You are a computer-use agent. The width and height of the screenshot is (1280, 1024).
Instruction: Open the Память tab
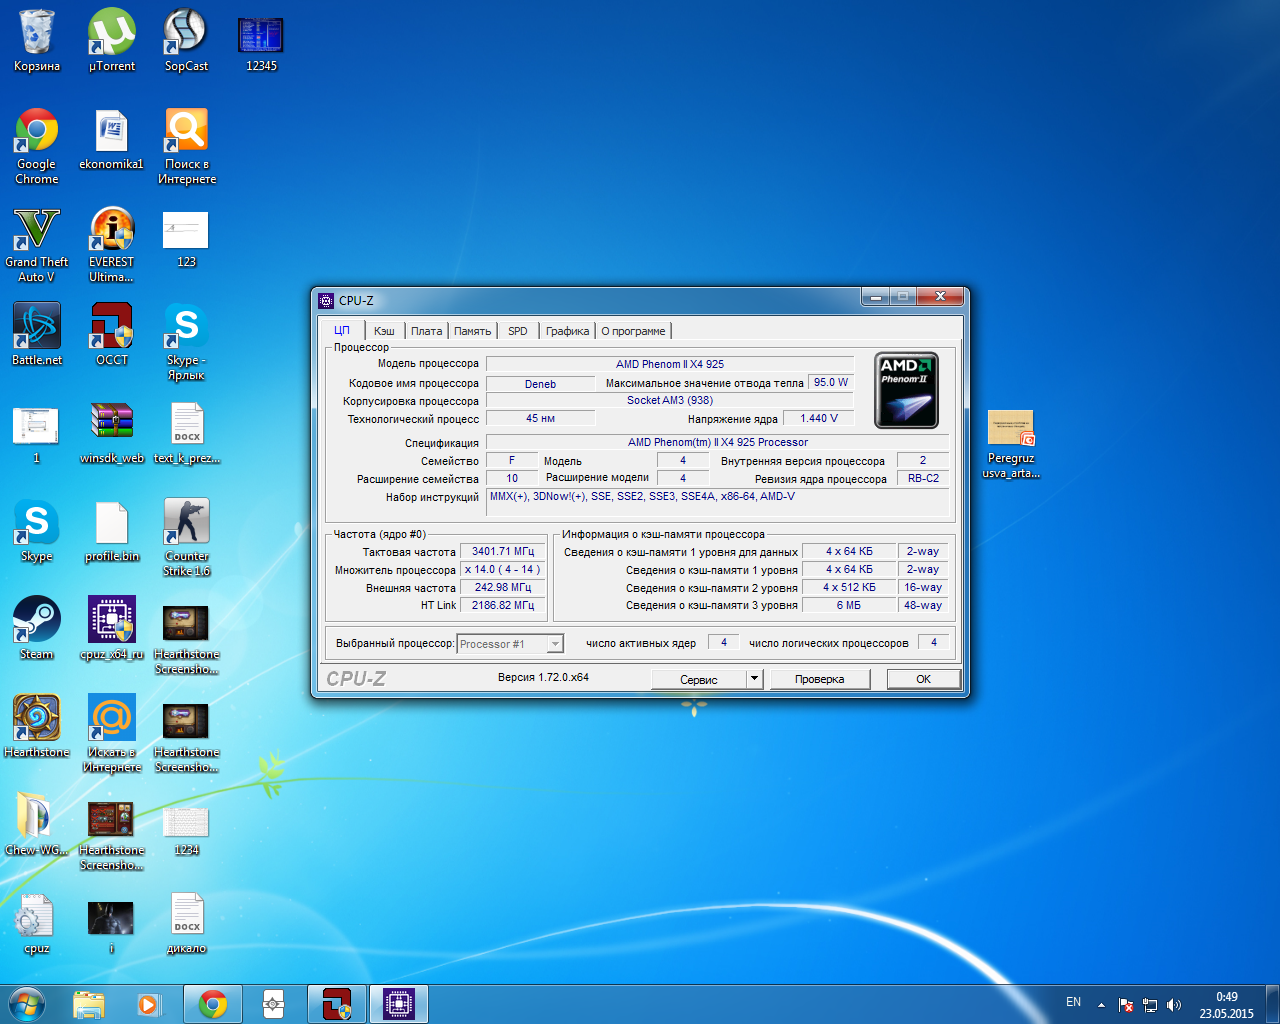pos(472,331)
